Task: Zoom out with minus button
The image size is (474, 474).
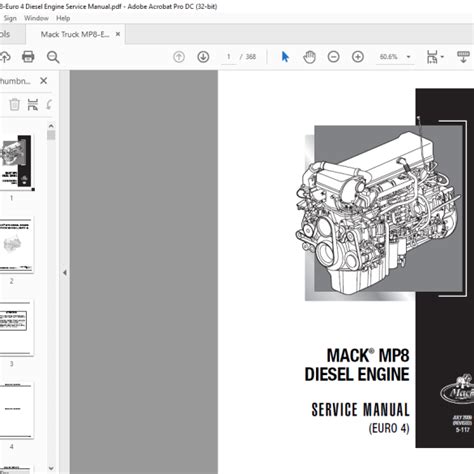Action: pos(334,57)
